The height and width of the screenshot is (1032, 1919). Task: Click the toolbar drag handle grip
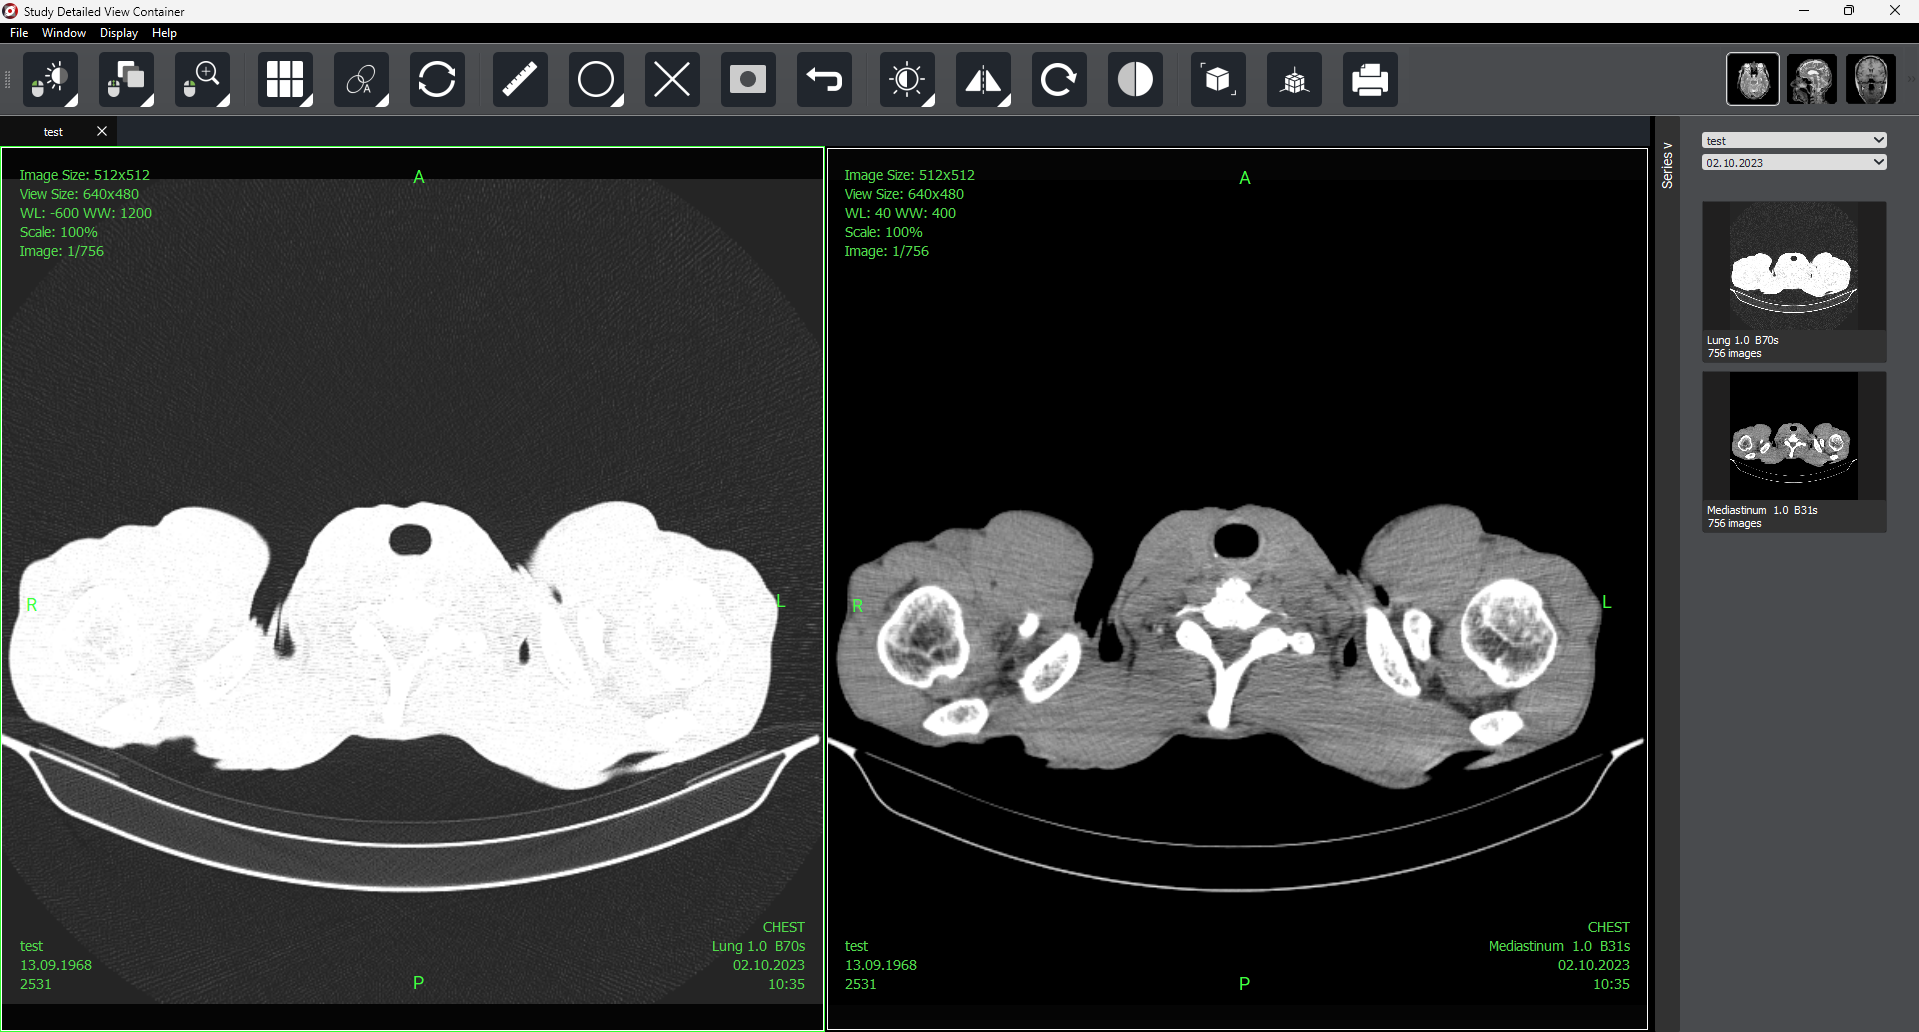click(x=8, y=79)
